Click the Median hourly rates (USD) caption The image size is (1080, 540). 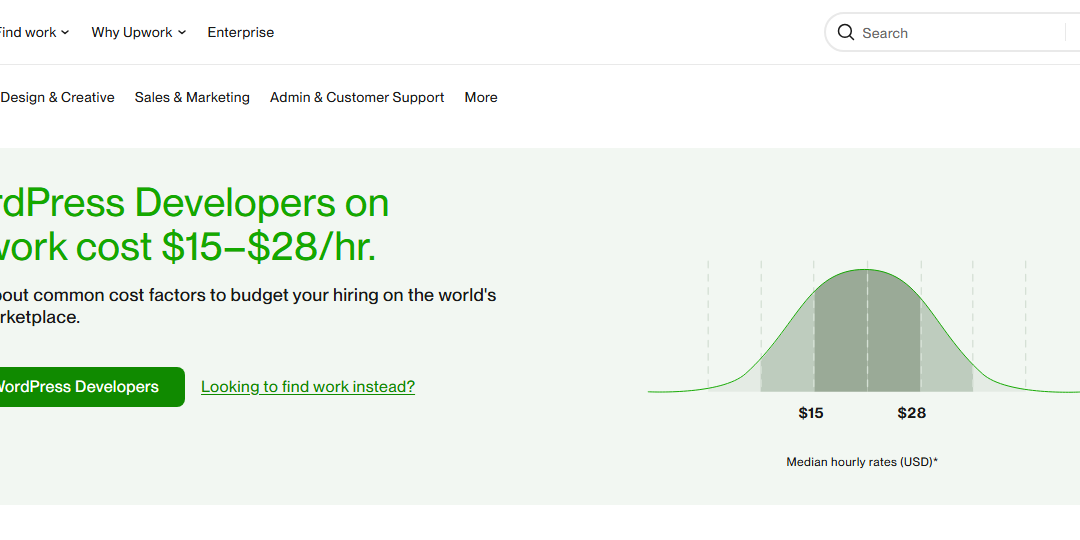[862, 462]
